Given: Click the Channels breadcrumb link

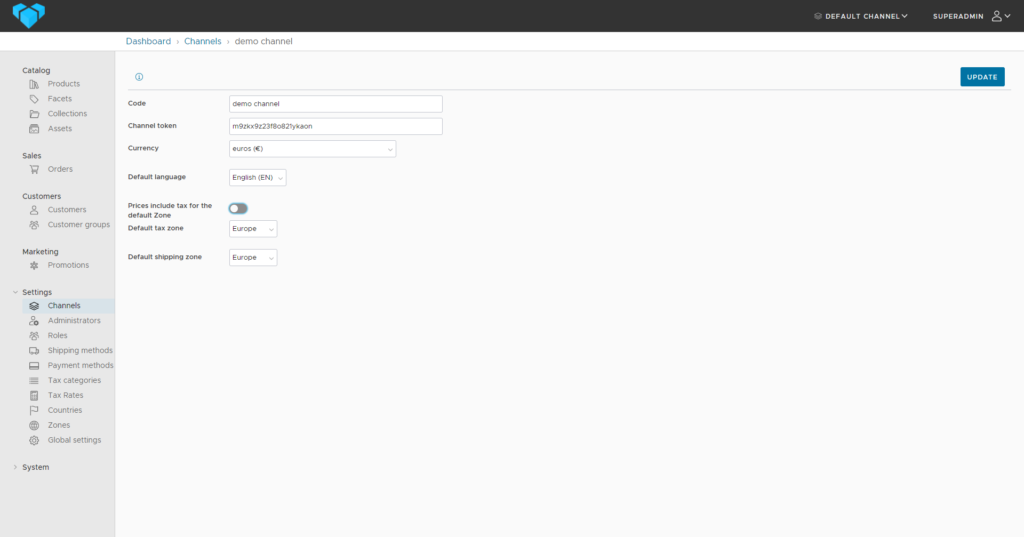Looking at the screenshot, I should coord(202,41).
